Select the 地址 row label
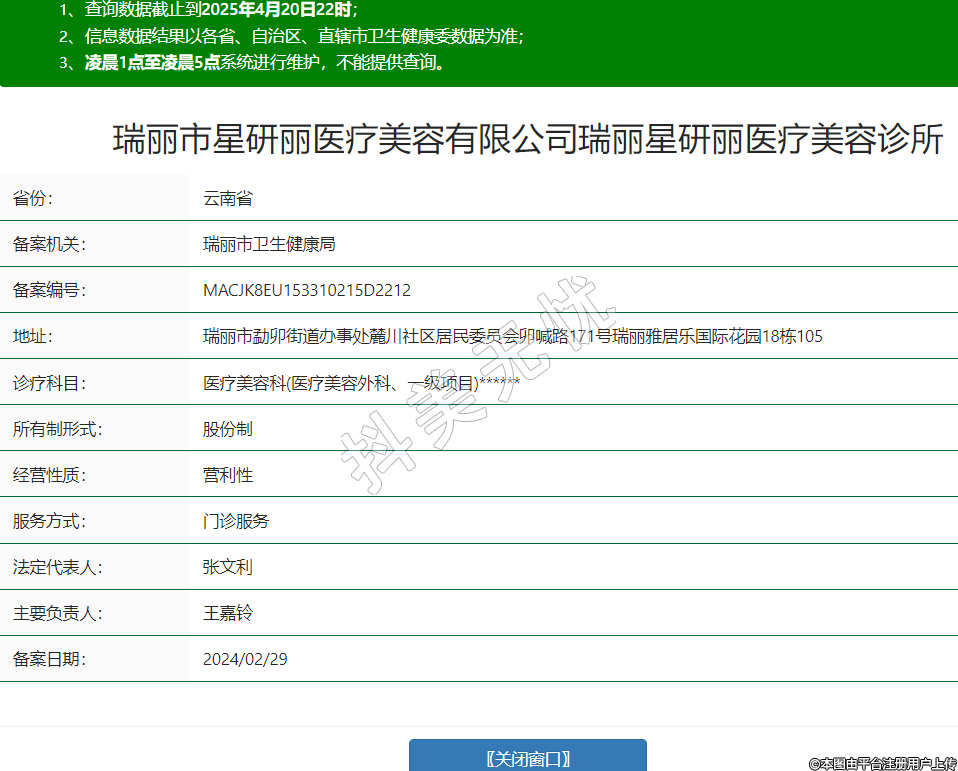The height and width of the screenshot is (771, 958). [x=33, y=336]
